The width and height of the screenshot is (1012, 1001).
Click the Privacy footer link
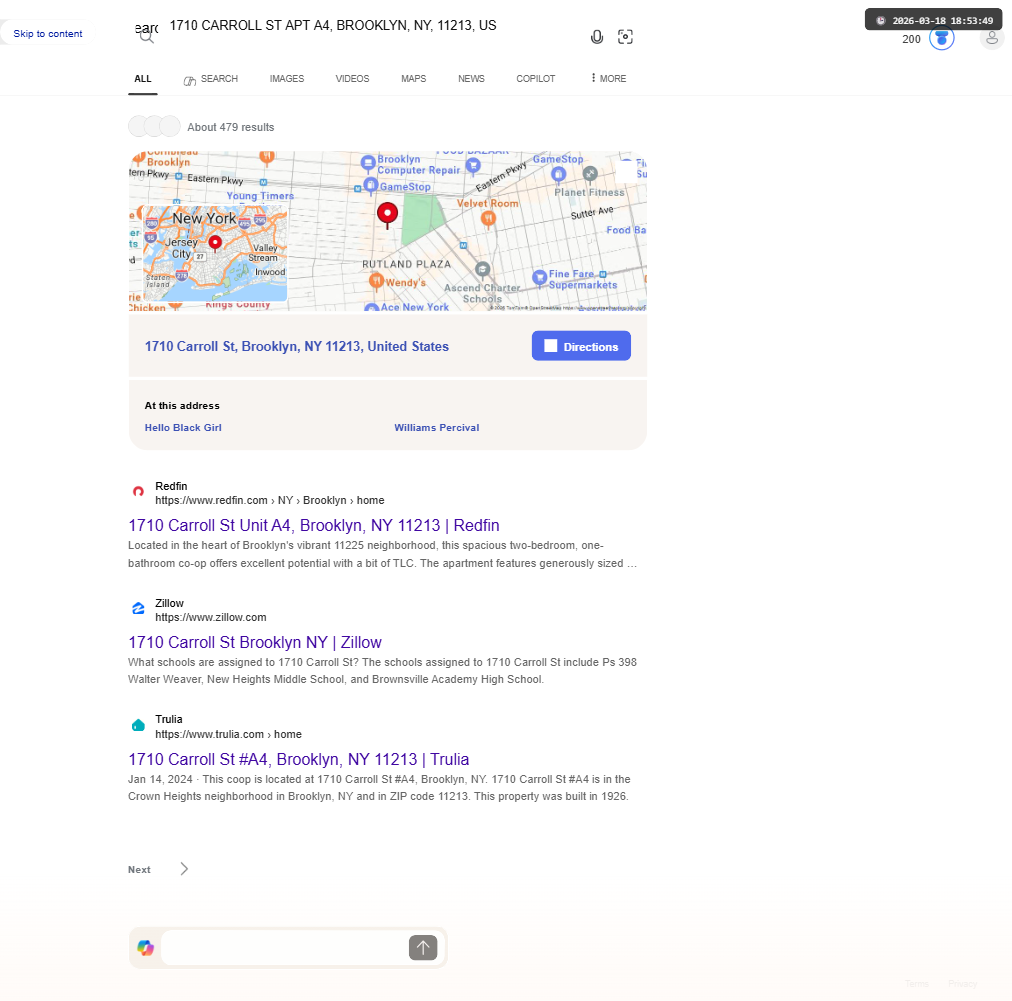(x=962, y=984)
